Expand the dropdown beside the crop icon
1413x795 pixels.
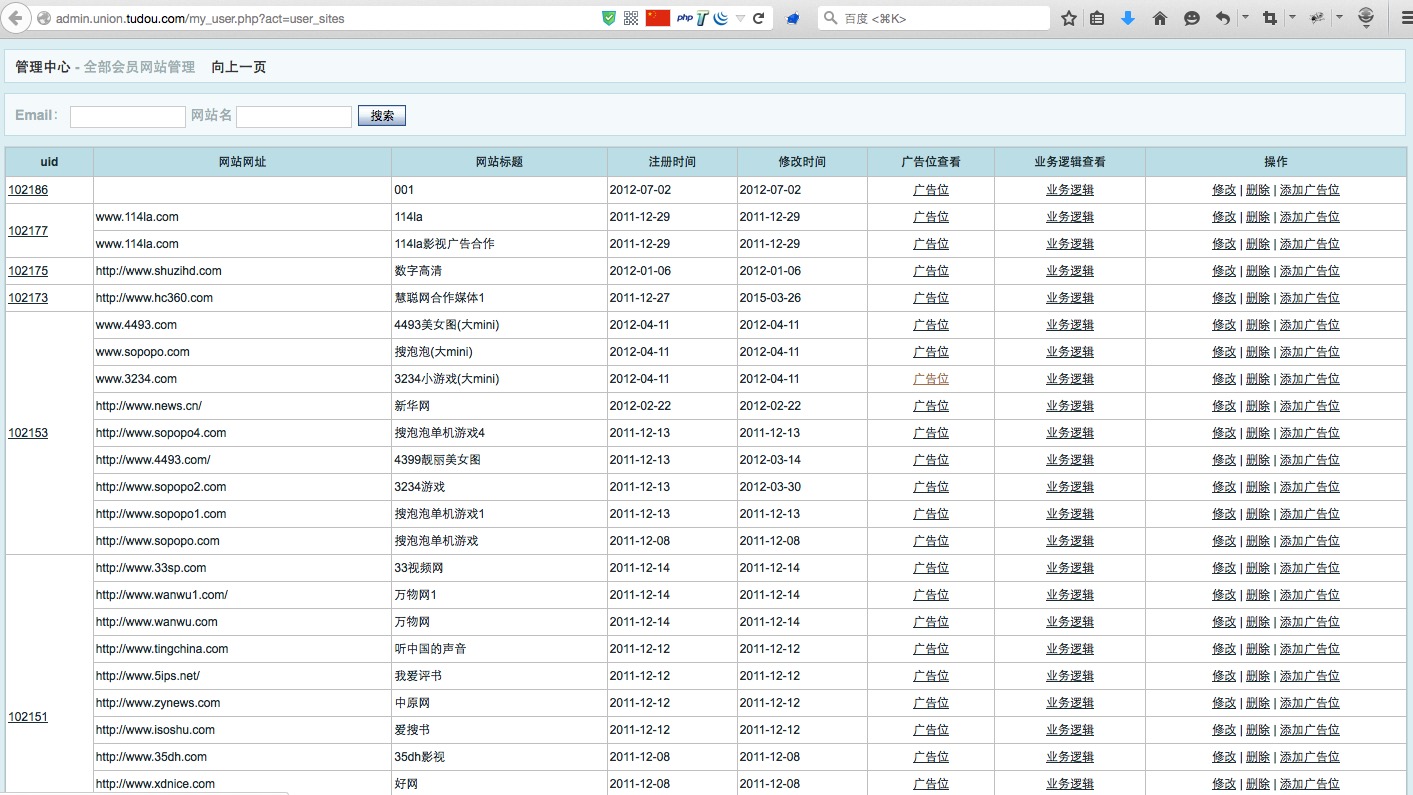(x=1292, y=17)
